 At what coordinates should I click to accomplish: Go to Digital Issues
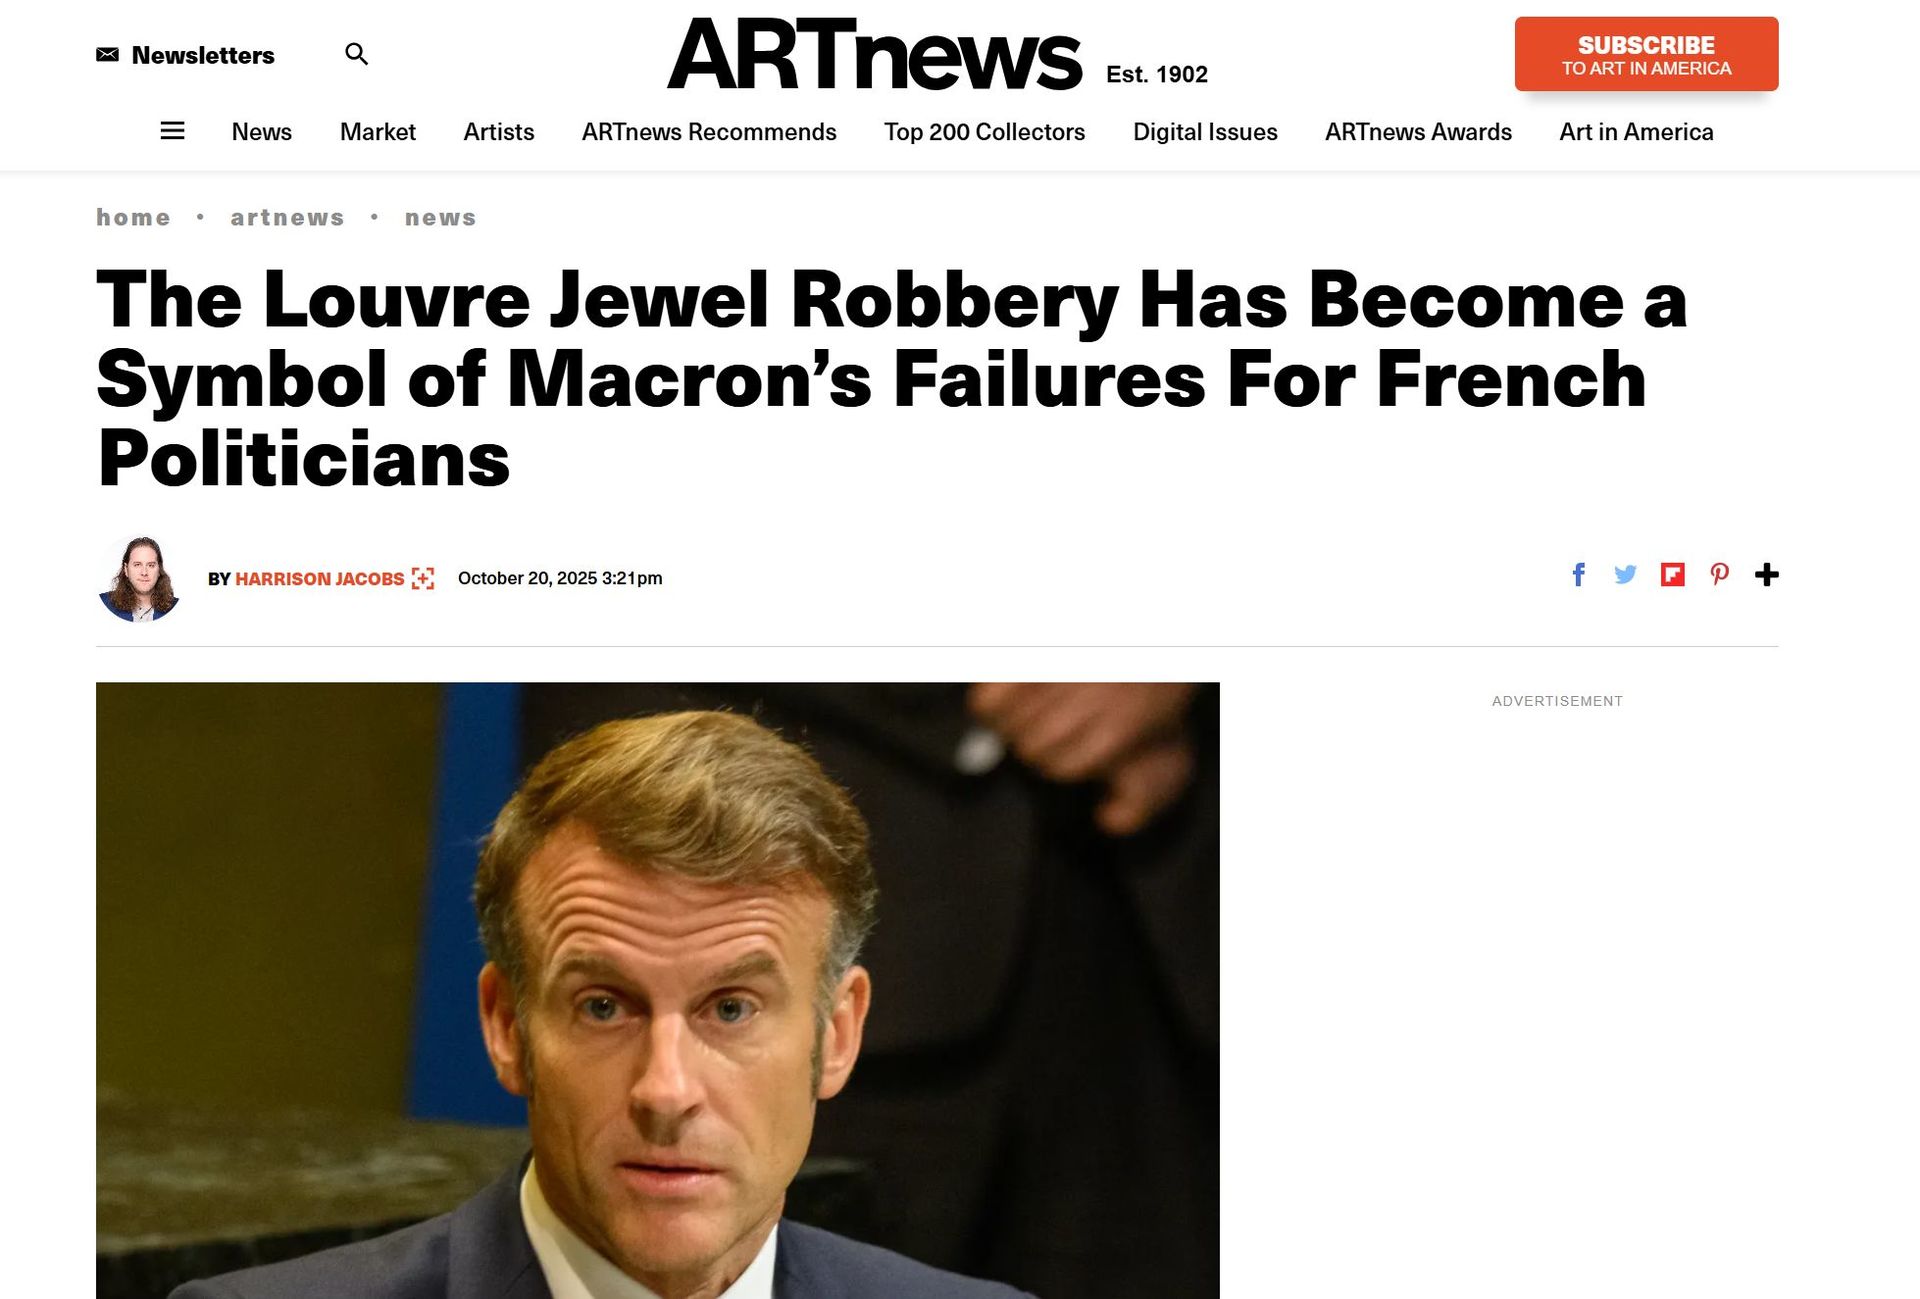pyautogui.click(x=1204, y=132)
